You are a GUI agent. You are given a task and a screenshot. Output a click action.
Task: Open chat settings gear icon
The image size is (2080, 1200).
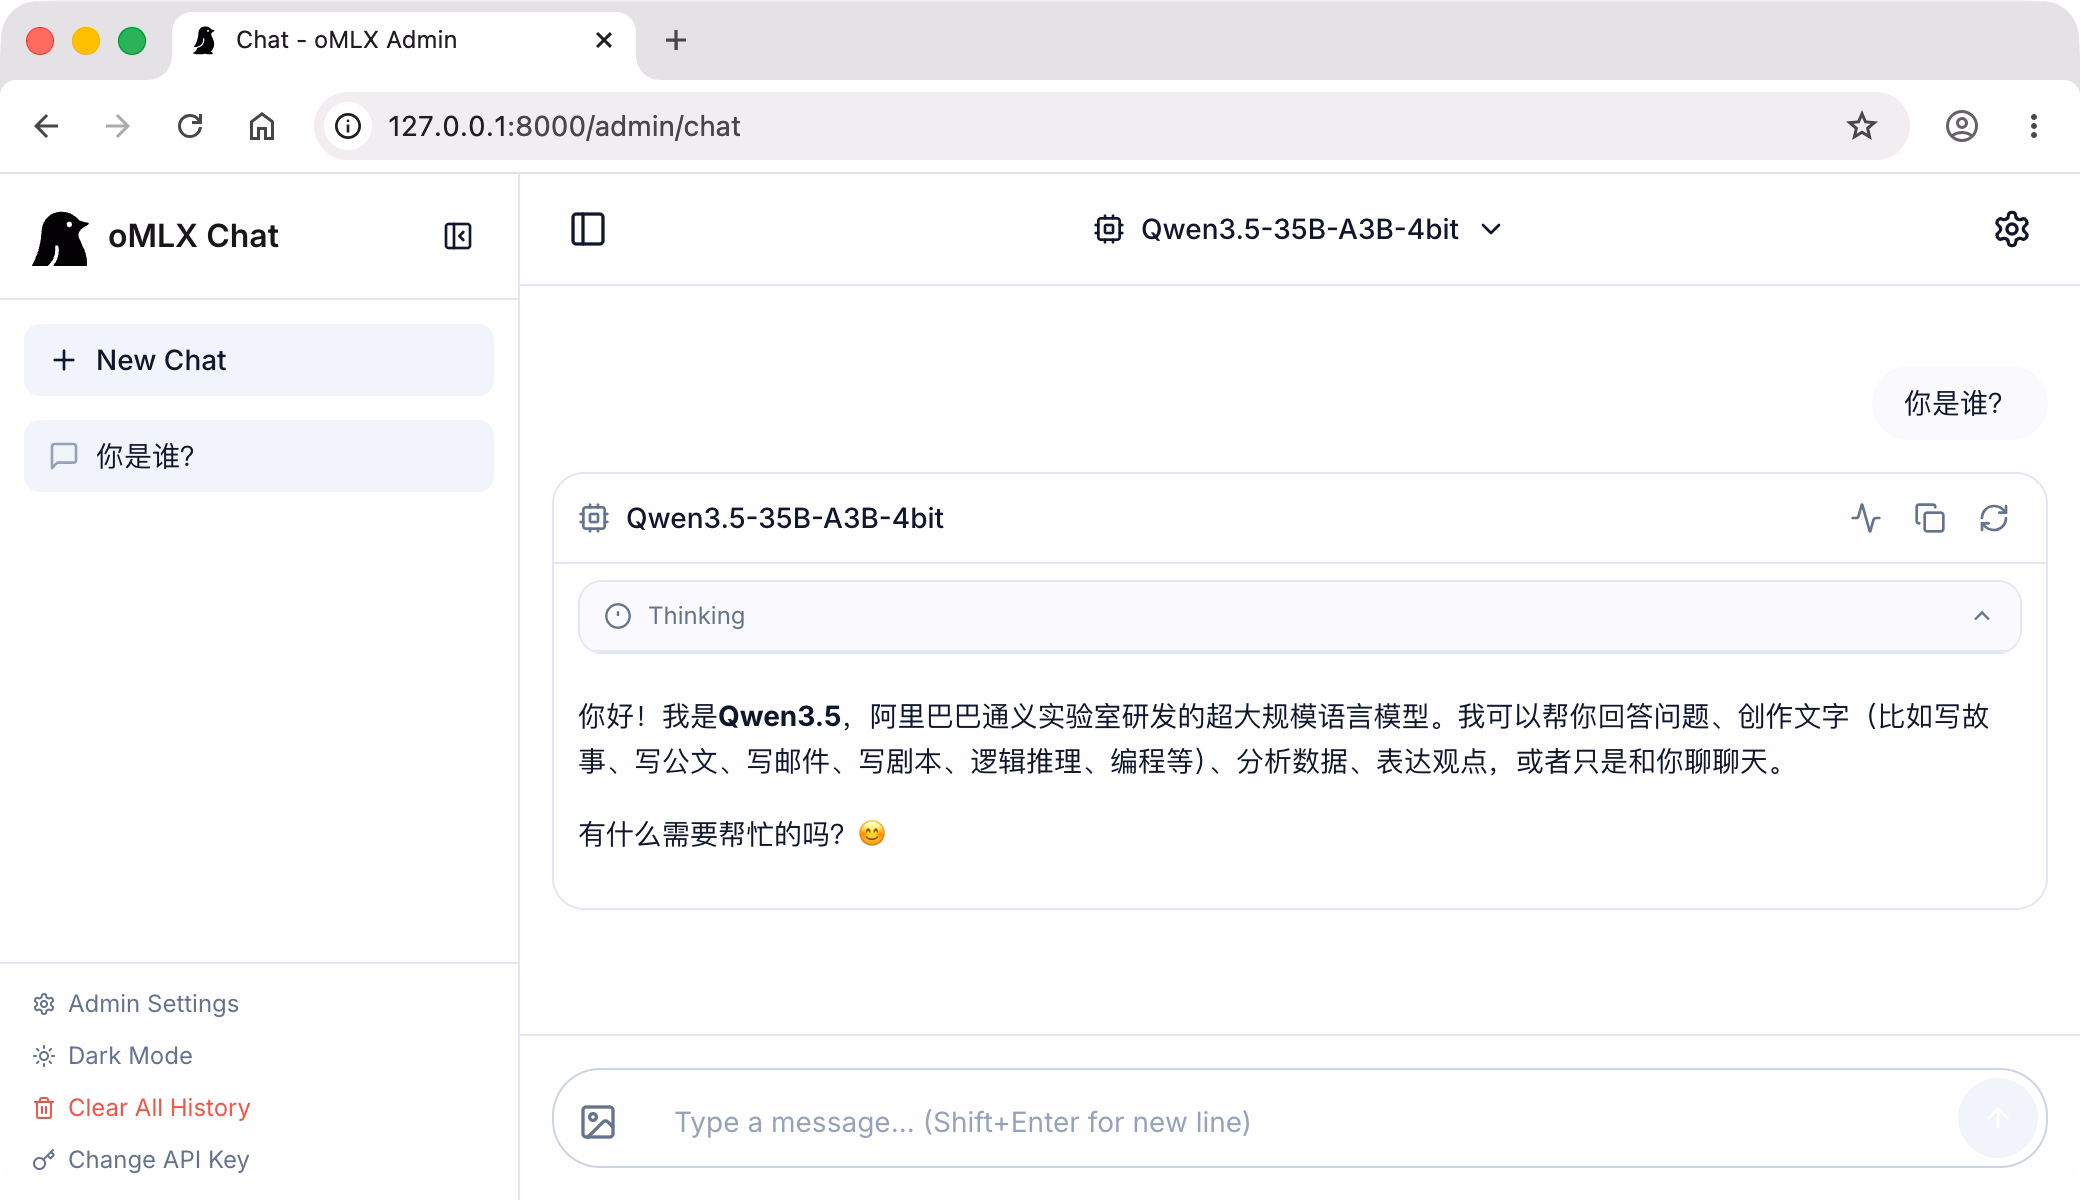click(x=2011, y=229)
